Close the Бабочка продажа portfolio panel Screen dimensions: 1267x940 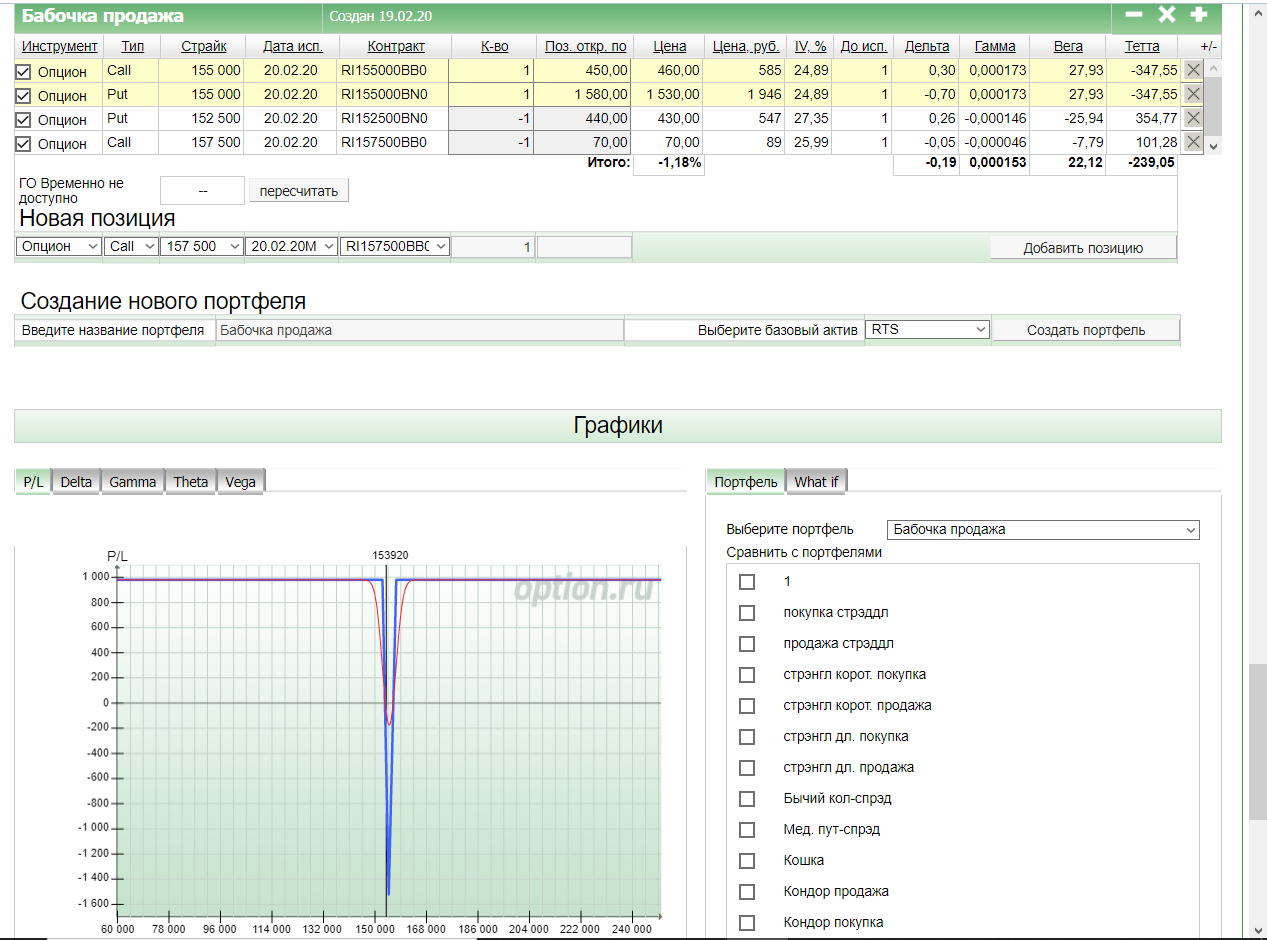[x=1166, y=15]
